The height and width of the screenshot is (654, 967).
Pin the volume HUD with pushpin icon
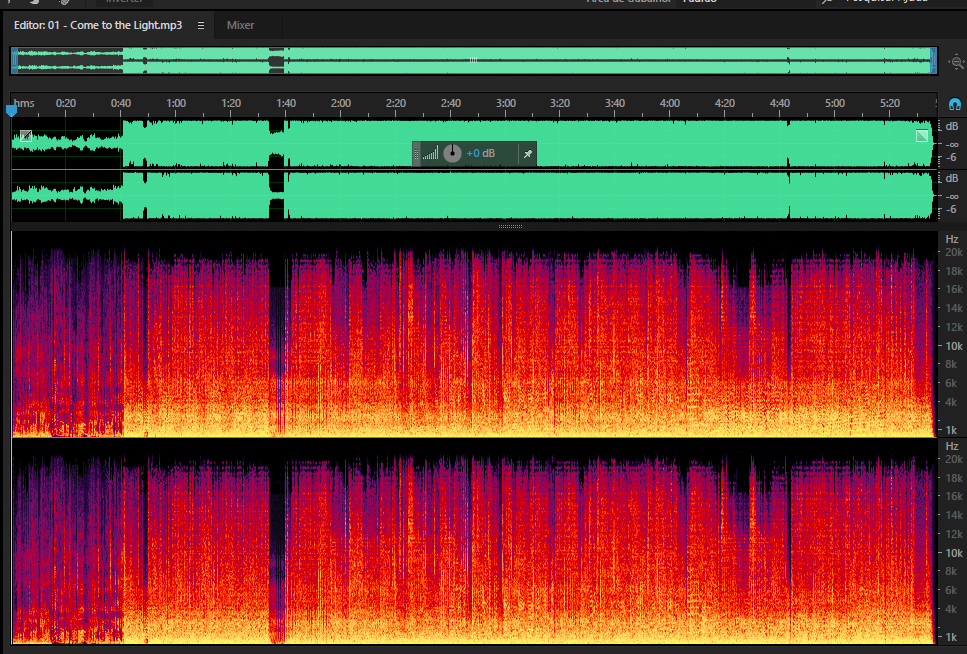click(x=528, y=154)
